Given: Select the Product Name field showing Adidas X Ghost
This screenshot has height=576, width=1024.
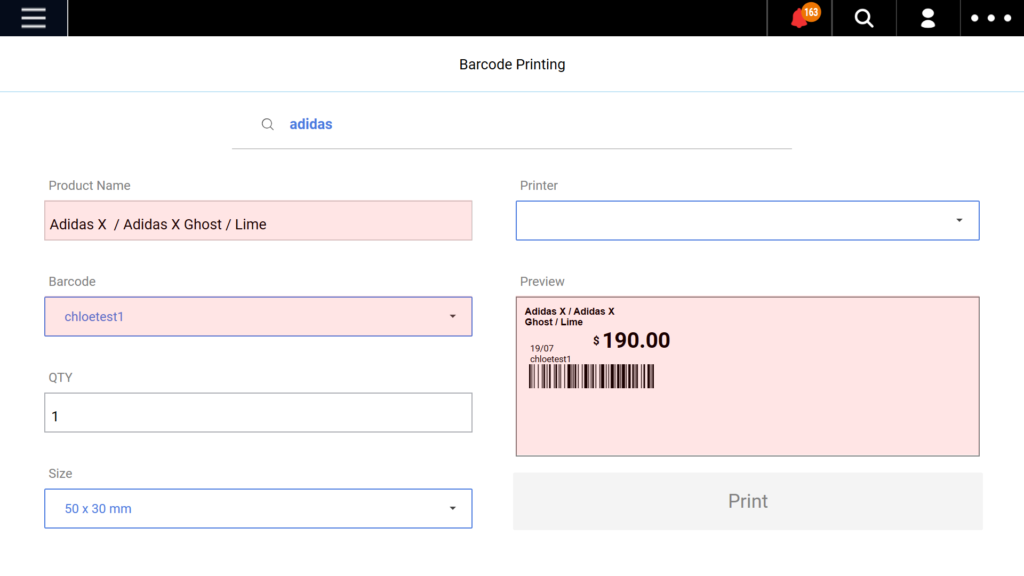Looking at the screenshot, I should (x=257, y=220).
